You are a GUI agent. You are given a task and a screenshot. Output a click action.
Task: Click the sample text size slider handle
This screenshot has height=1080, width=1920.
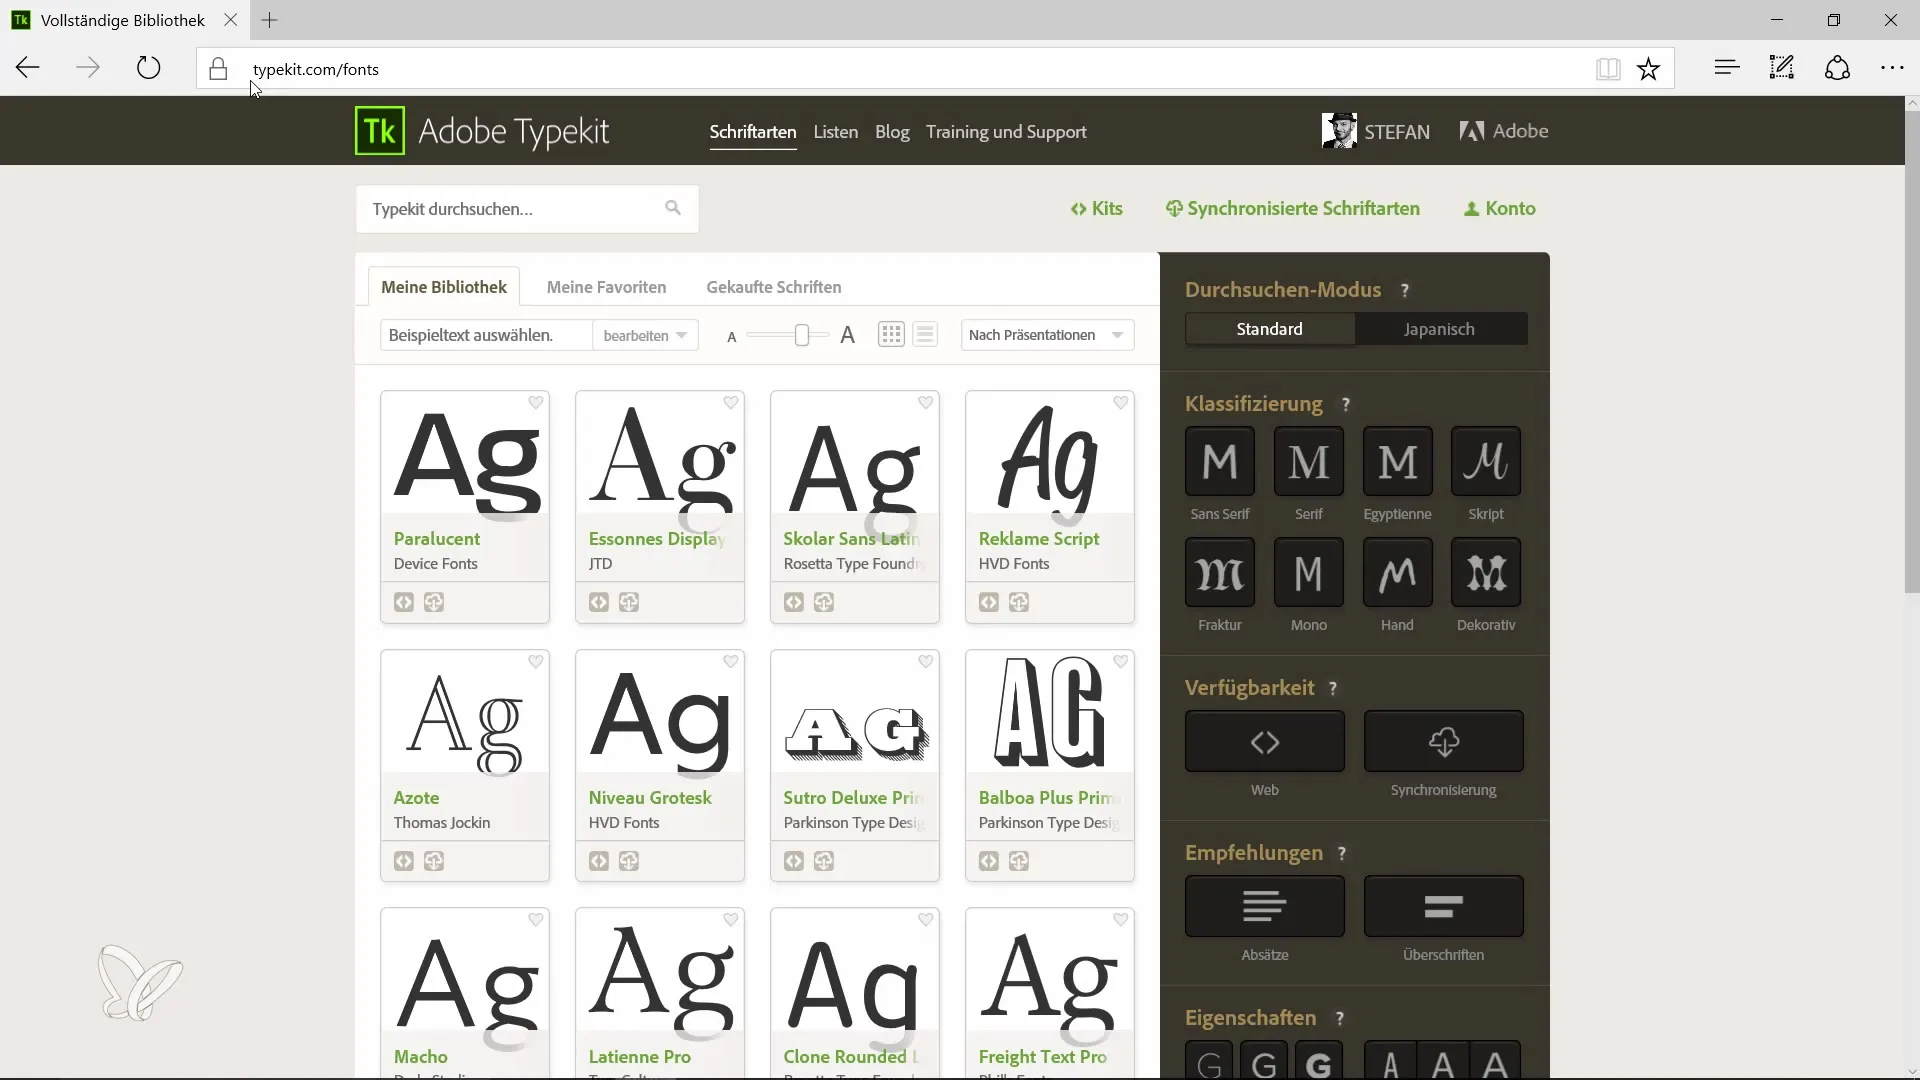coord(802,335)
